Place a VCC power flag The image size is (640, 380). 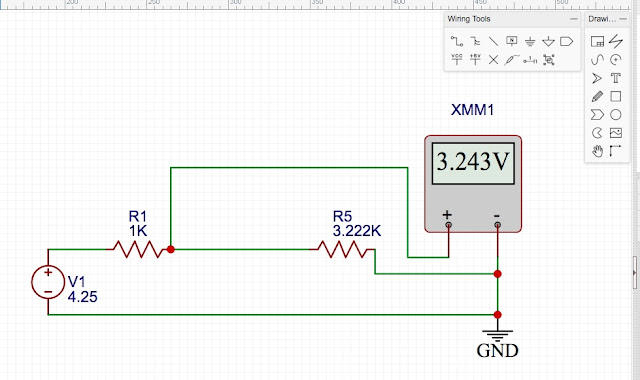click(x=457, y=60)
